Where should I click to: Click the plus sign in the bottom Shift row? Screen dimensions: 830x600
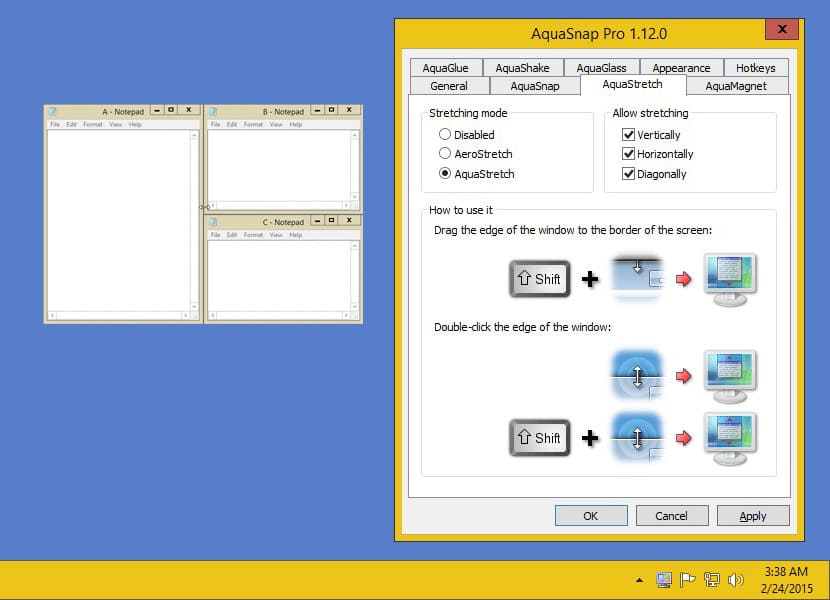click(590, 438)
